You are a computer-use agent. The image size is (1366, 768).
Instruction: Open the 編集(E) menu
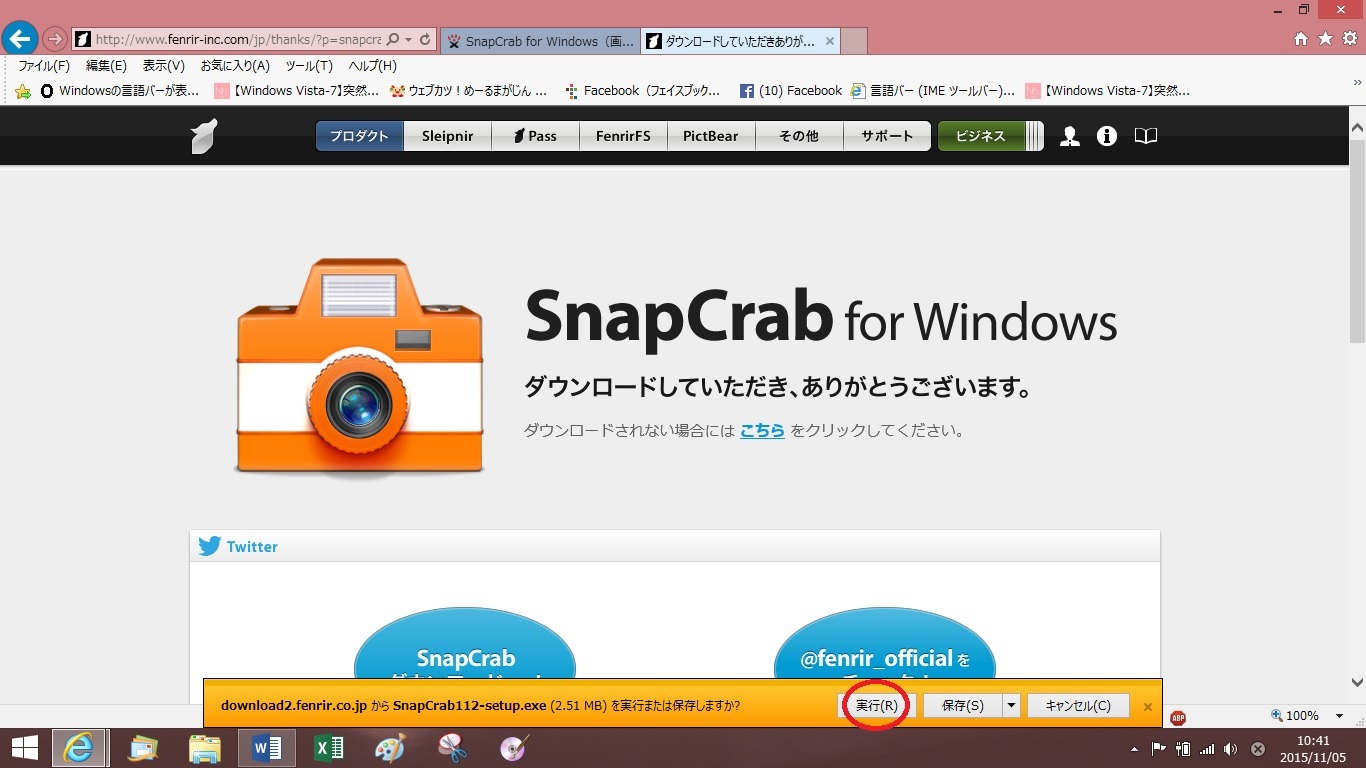point(106,66)
